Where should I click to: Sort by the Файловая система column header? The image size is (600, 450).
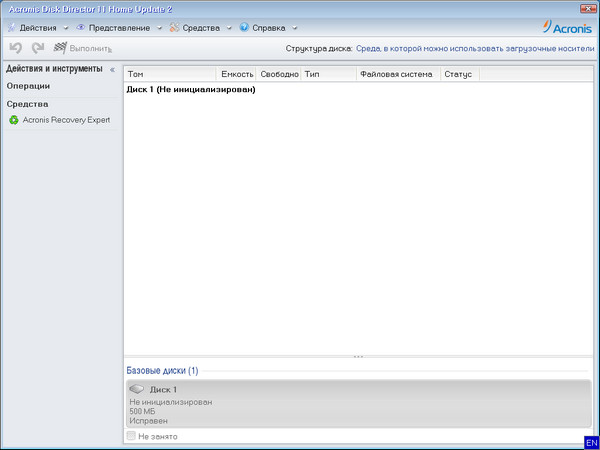click(x=398, y=74)
